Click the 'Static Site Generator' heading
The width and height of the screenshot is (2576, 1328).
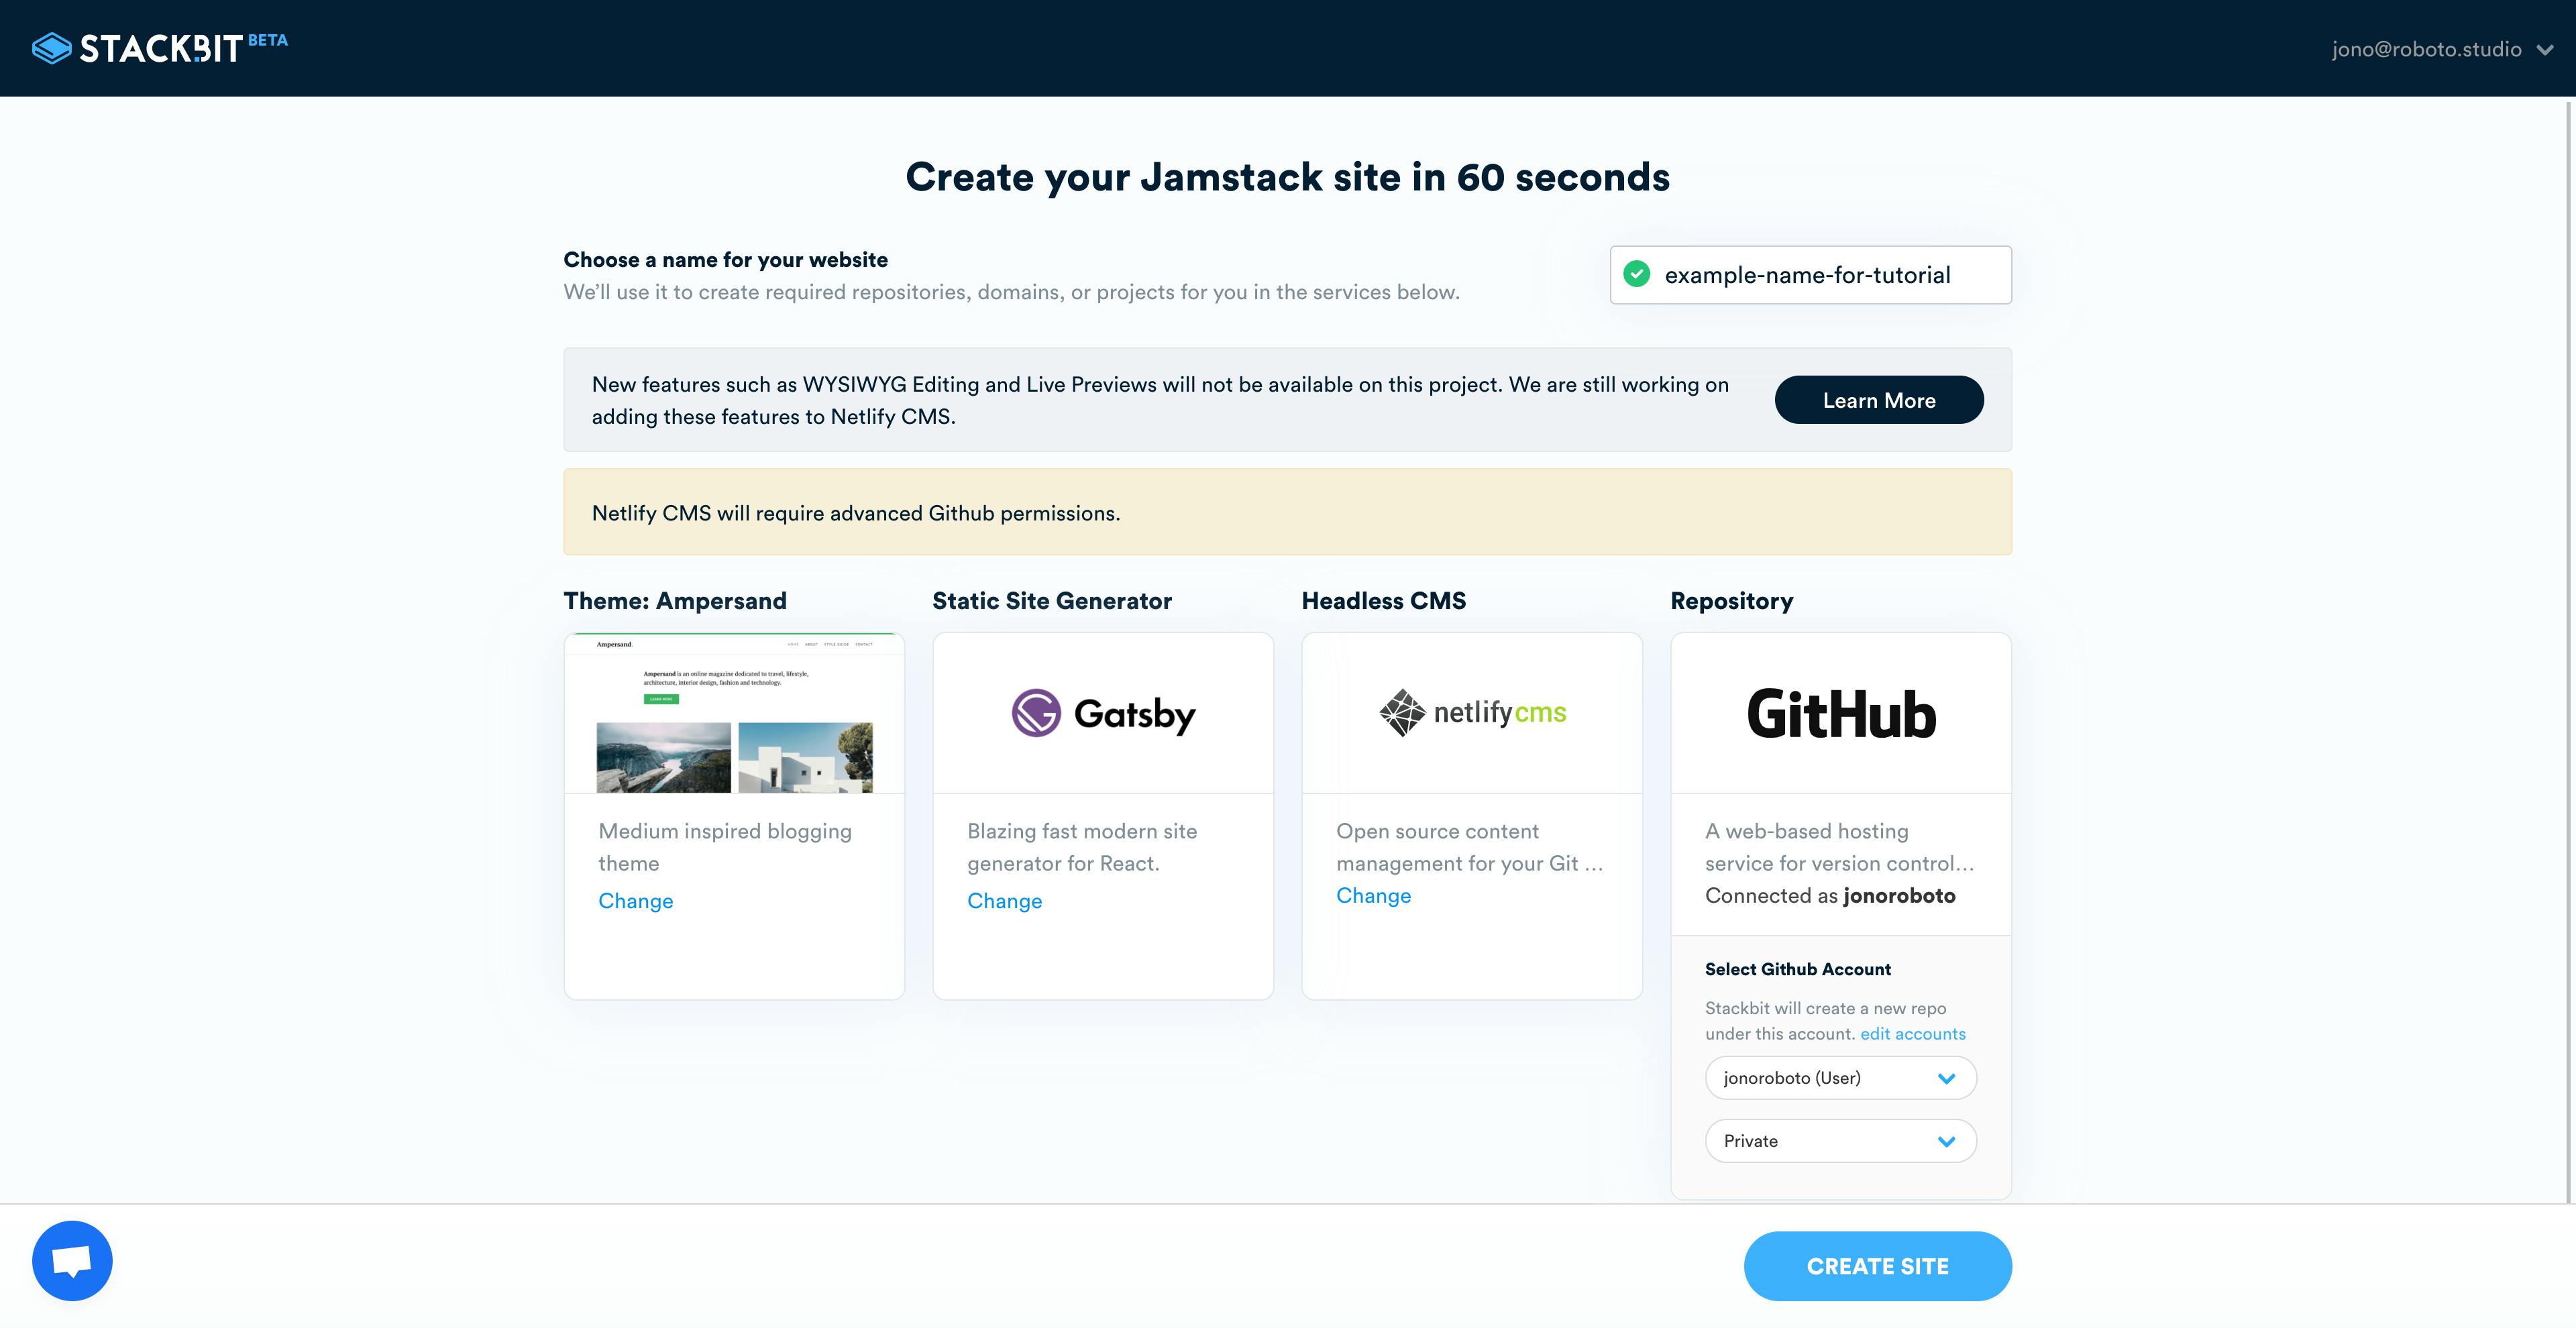coord(1052,601)
